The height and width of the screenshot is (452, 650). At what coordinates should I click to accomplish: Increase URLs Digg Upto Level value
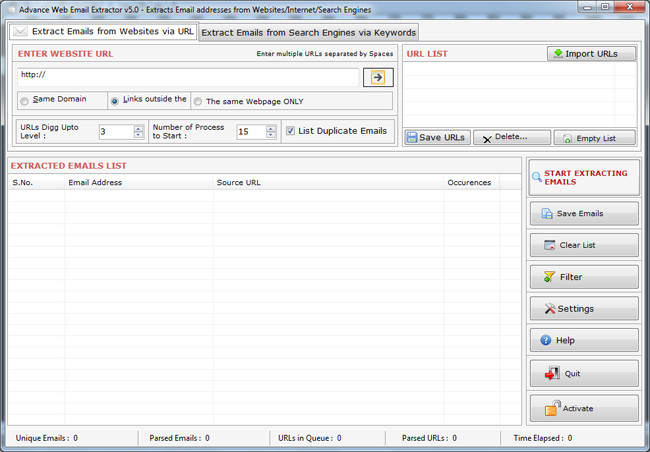[x=138, y=129]
